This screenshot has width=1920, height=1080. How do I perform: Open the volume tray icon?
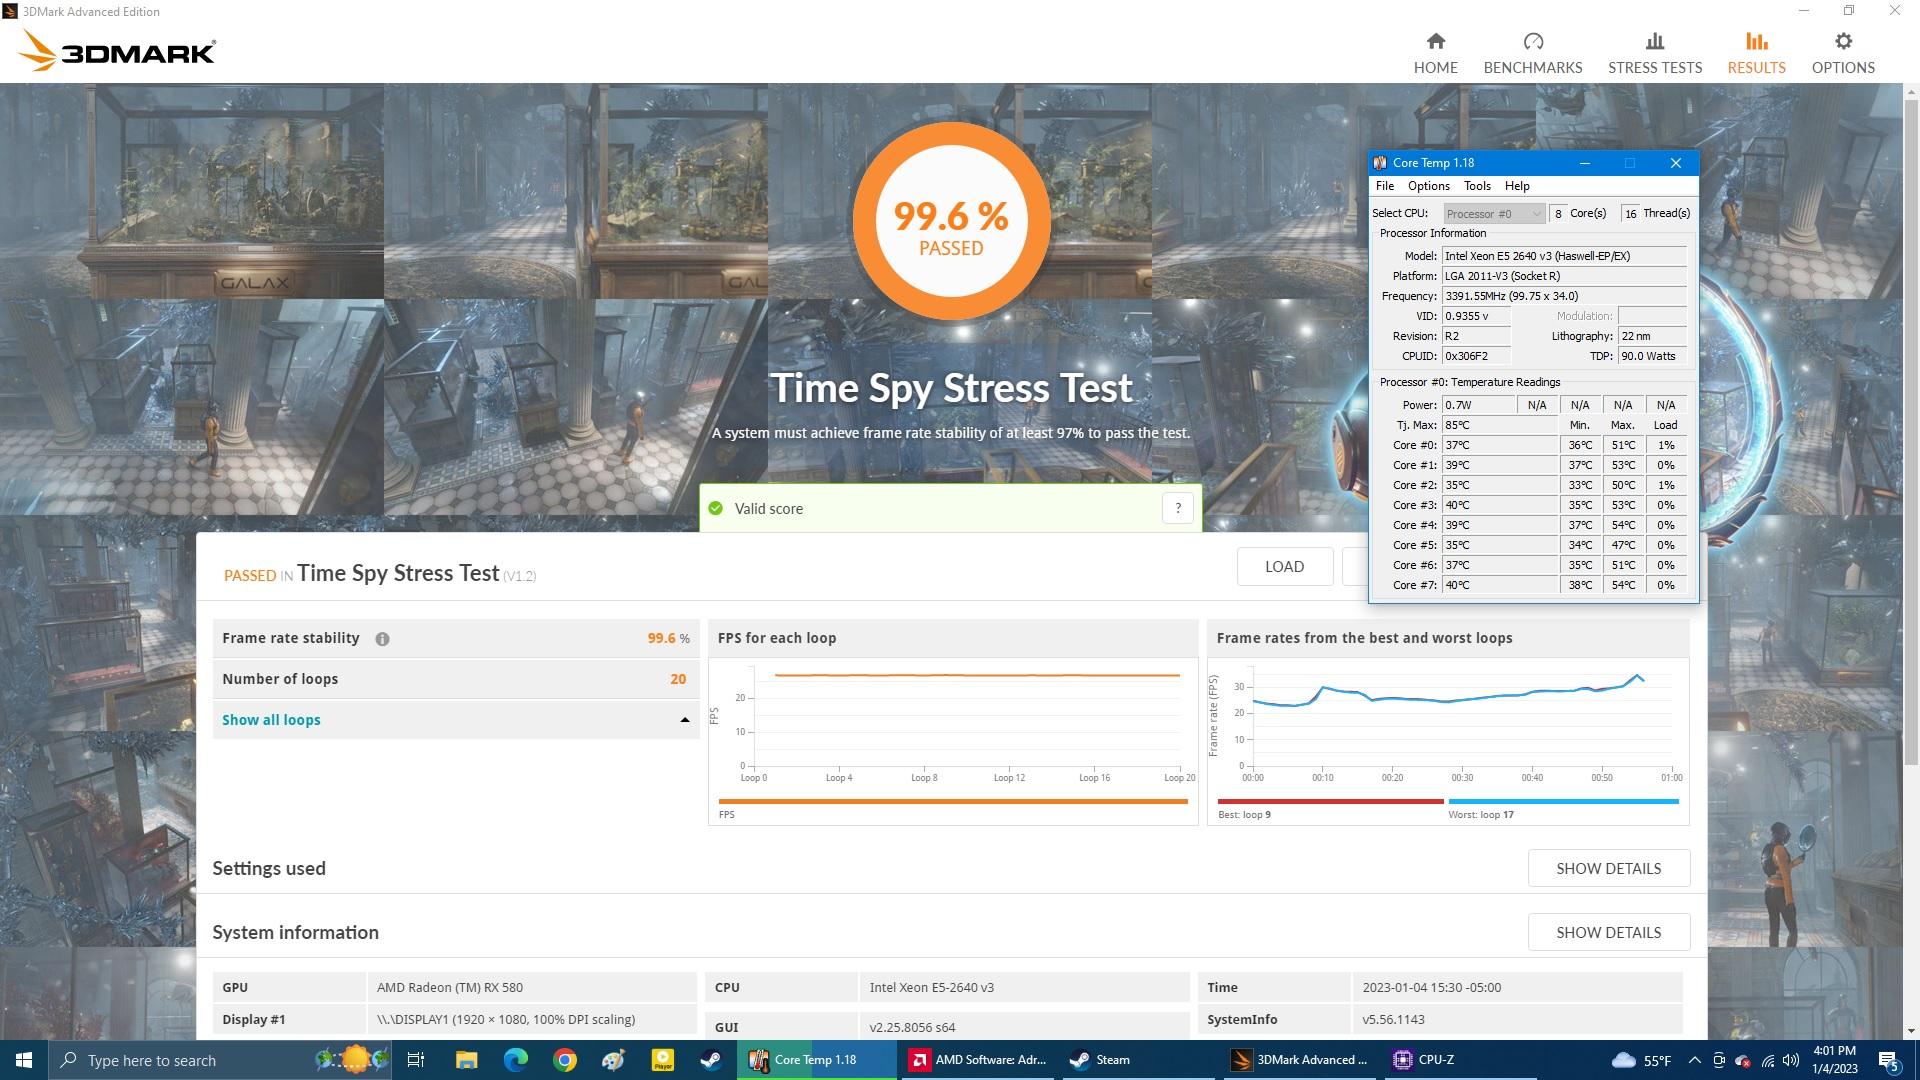(x=1791, y=1060)
